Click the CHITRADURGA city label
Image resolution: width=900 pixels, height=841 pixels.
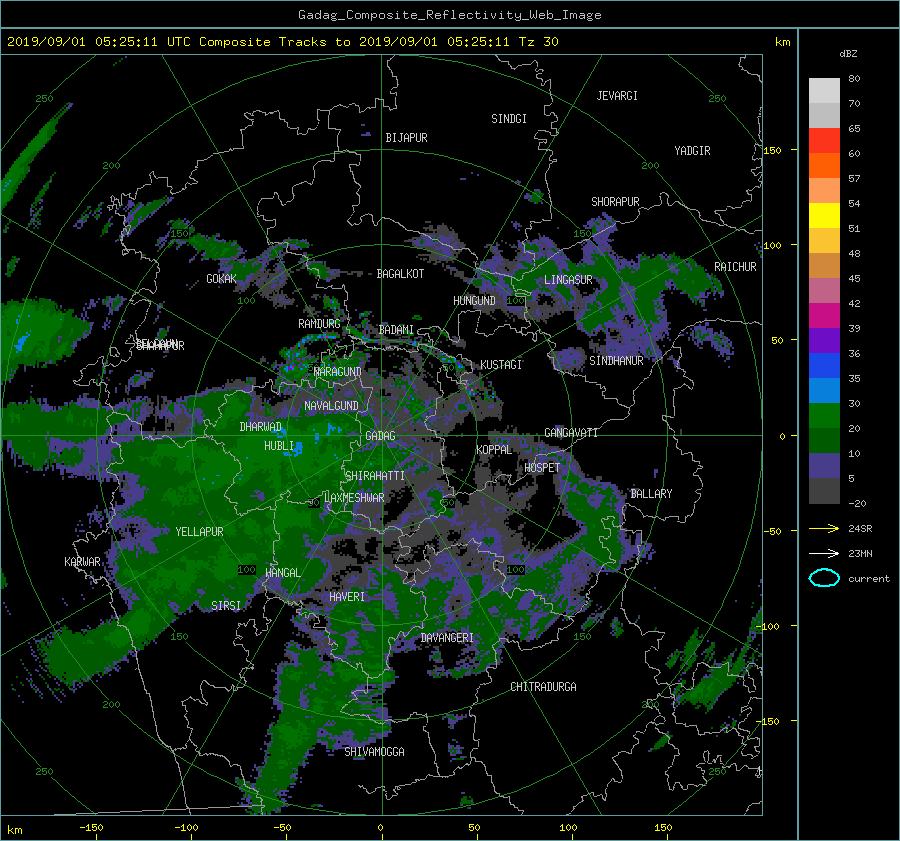(543, 687)
